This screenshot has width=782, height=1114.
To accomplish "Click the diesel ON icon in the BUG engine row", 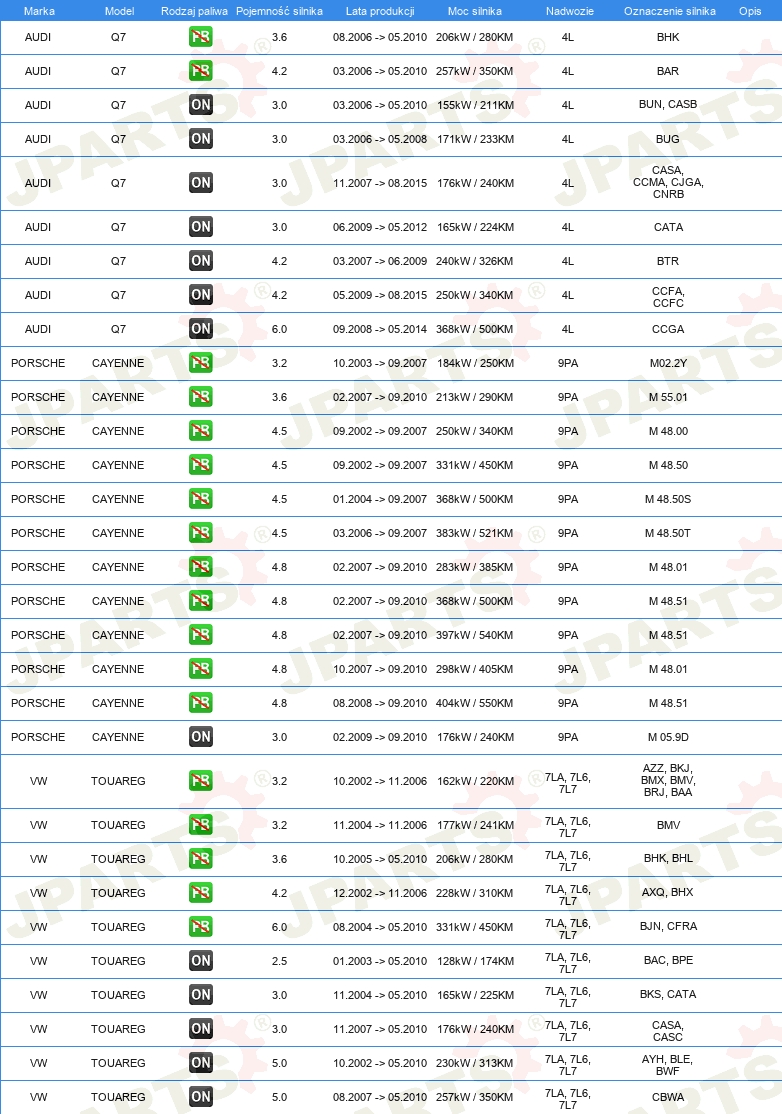I will pyautogui.click(x=201, y=139).
